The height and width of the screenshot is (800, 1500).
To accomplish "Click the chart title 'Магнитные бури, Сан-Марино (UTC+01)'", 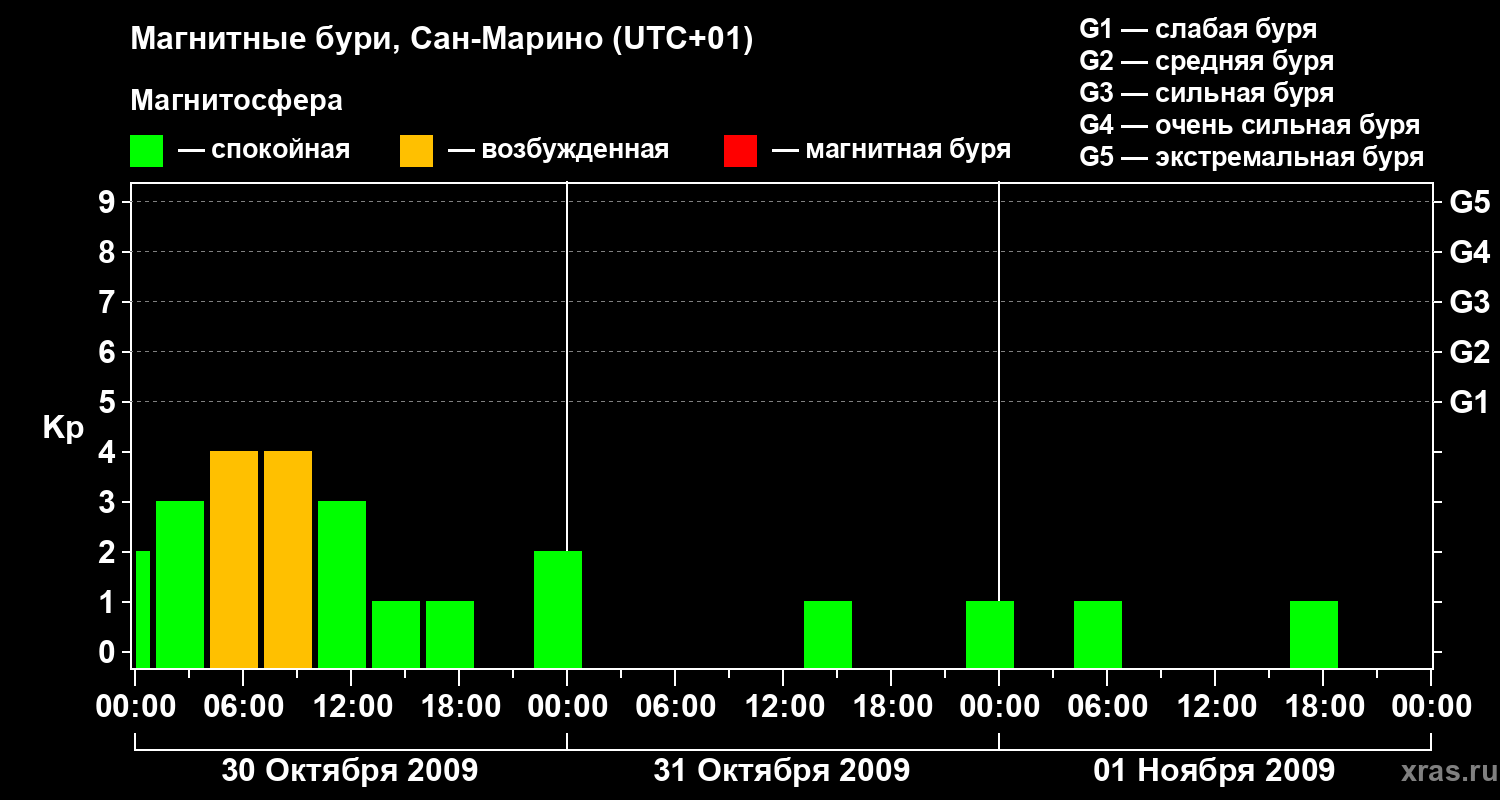I will (442, 40).
